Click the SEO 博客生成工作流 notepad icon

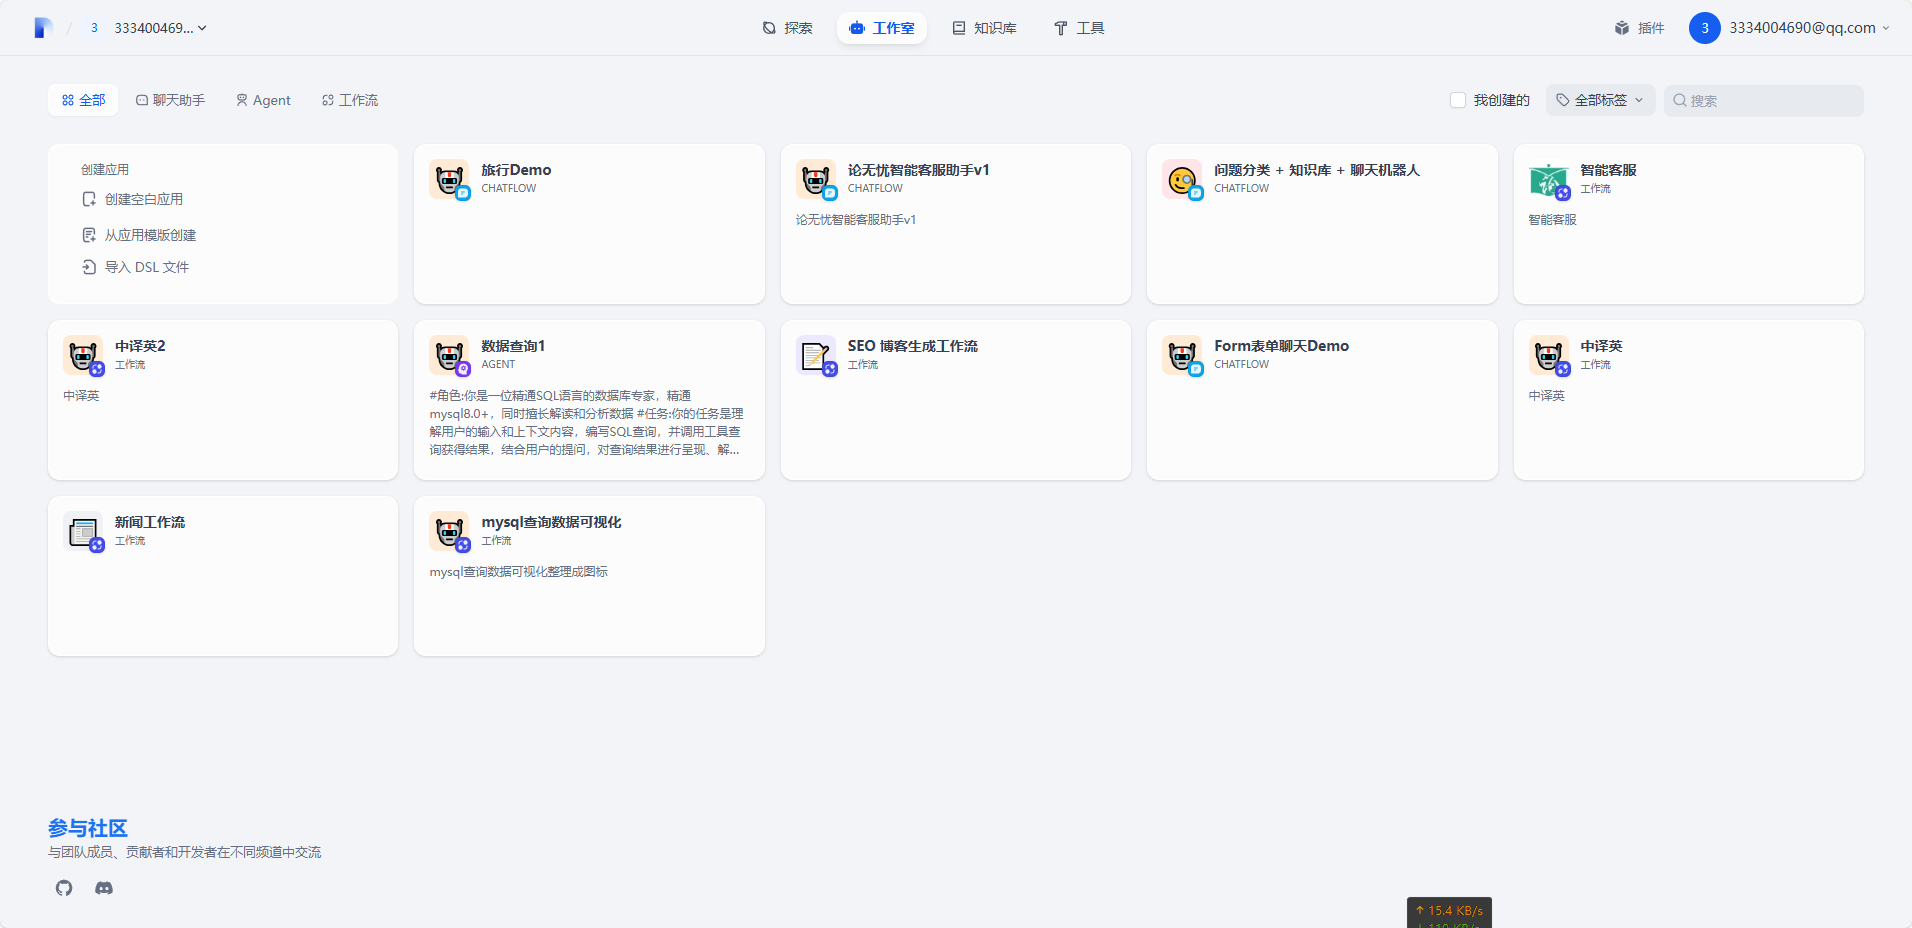tap(815, 355)
